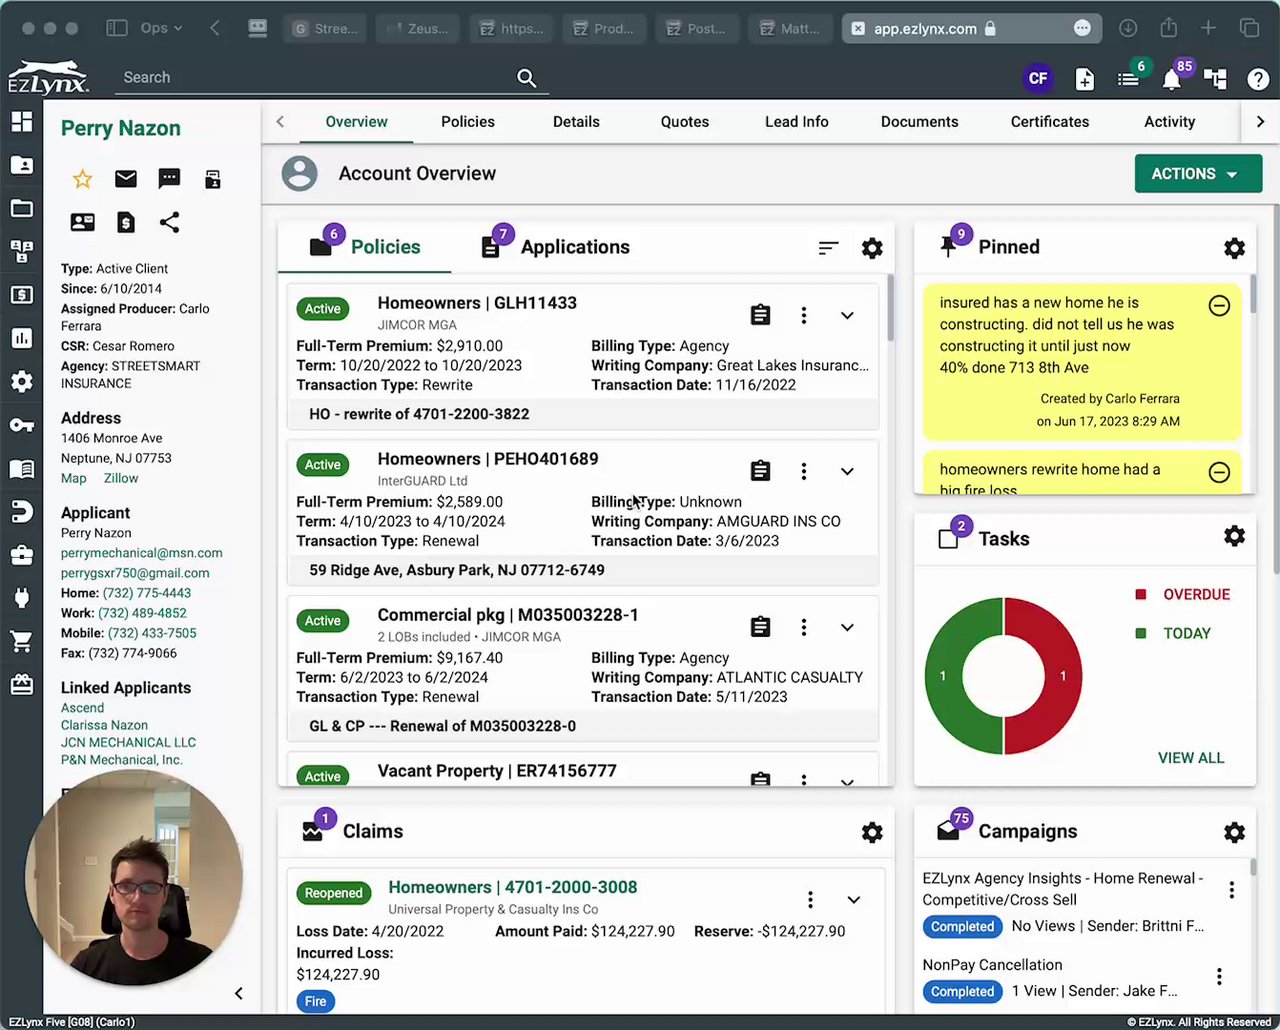Open clipboard icon for Homeowners GLH11433
The height and width of the screenshot is (1030, 1280).
(760, 315)
